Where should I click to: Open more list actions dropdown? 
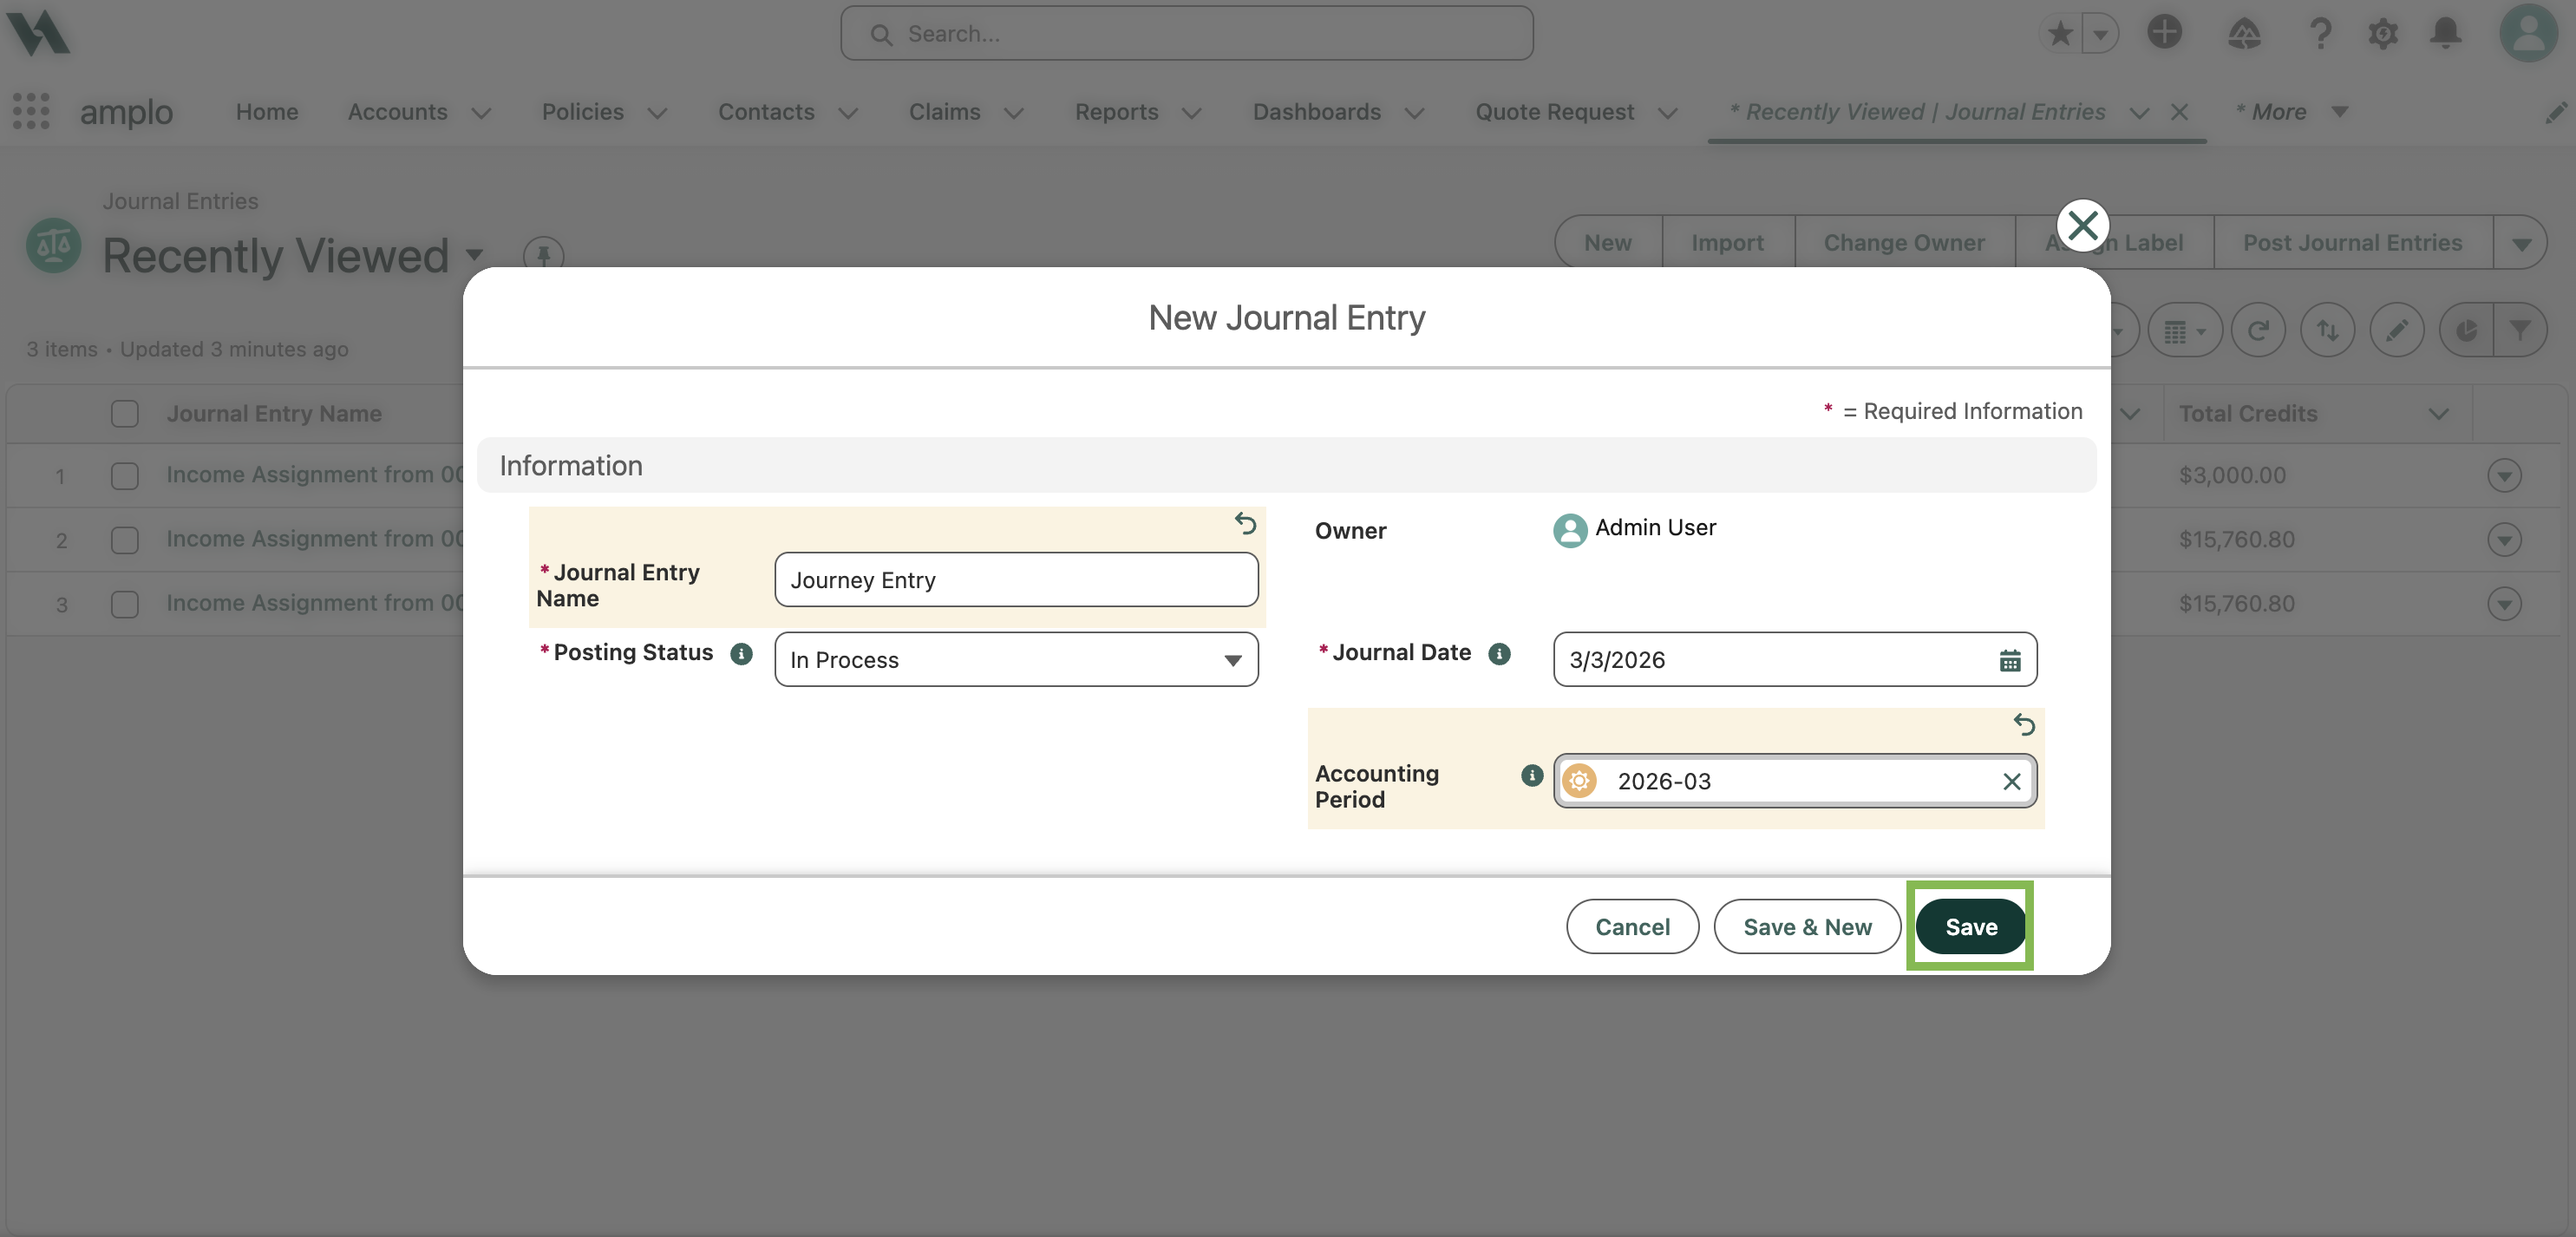2520,243
